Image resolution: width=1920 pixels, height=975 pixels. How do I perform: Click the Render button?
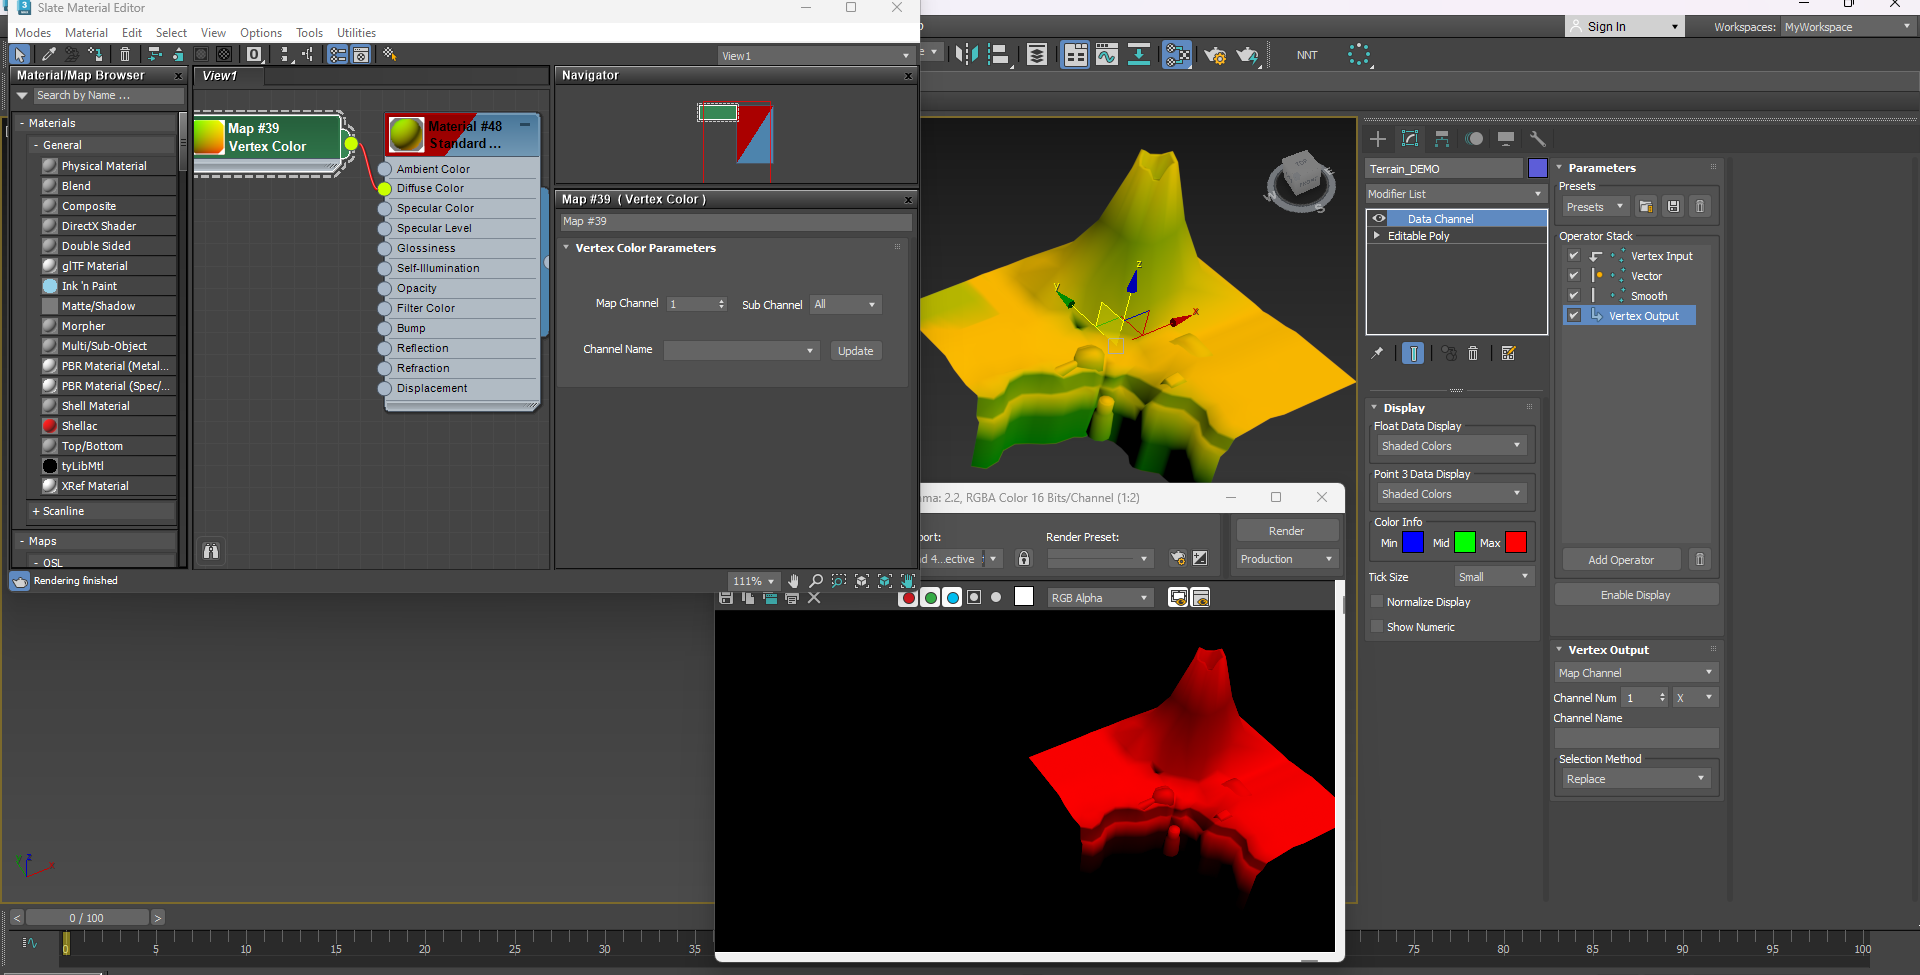(1287, 531)
